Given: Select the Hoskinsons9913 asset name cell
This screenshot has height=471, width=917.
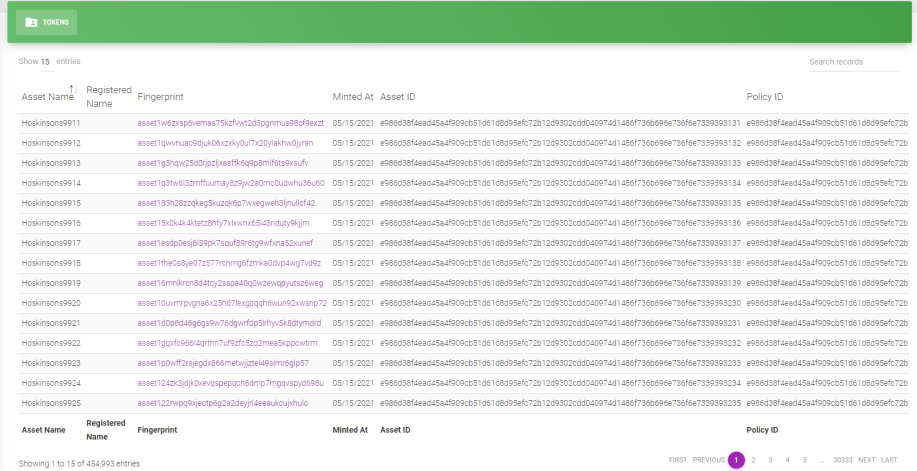Looking at the screenshot, I should tap(51, 163).
